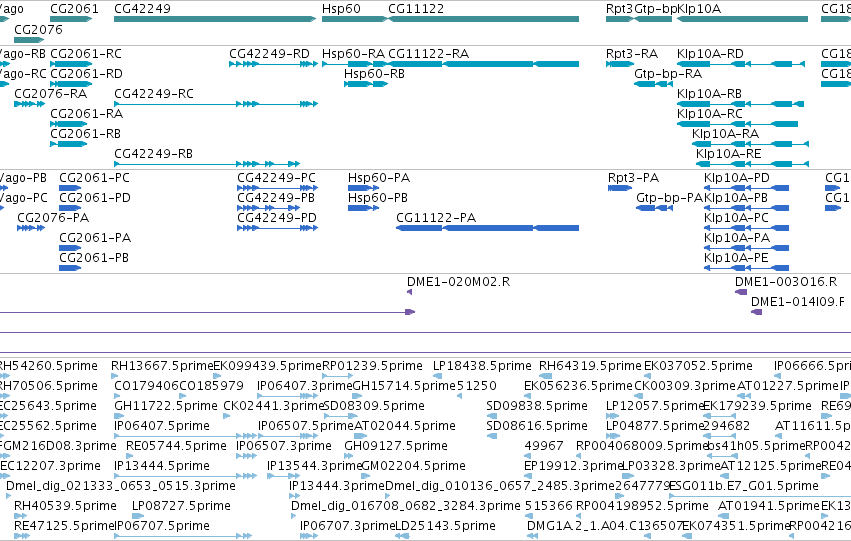This screenshot has height=541, width=851.
Task: Select the Klp10A-PB protein feature
Action: 746,208
